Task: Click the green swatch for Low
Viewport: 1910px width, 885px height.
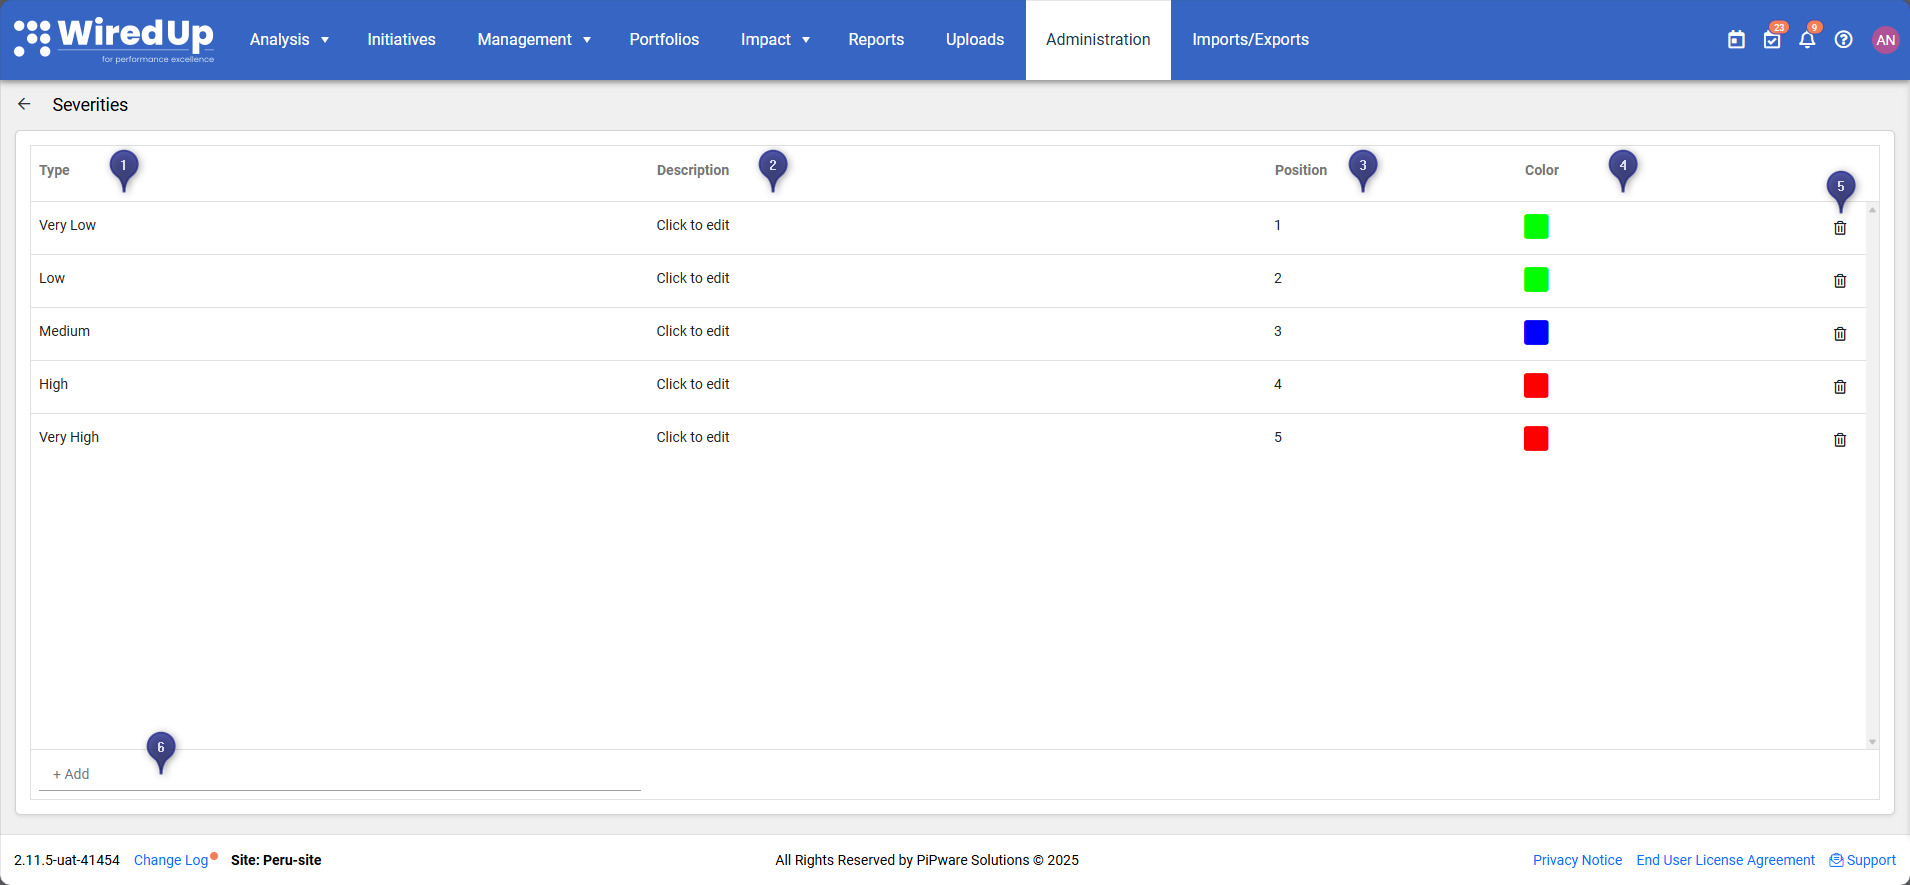Action: point(1536,280)
